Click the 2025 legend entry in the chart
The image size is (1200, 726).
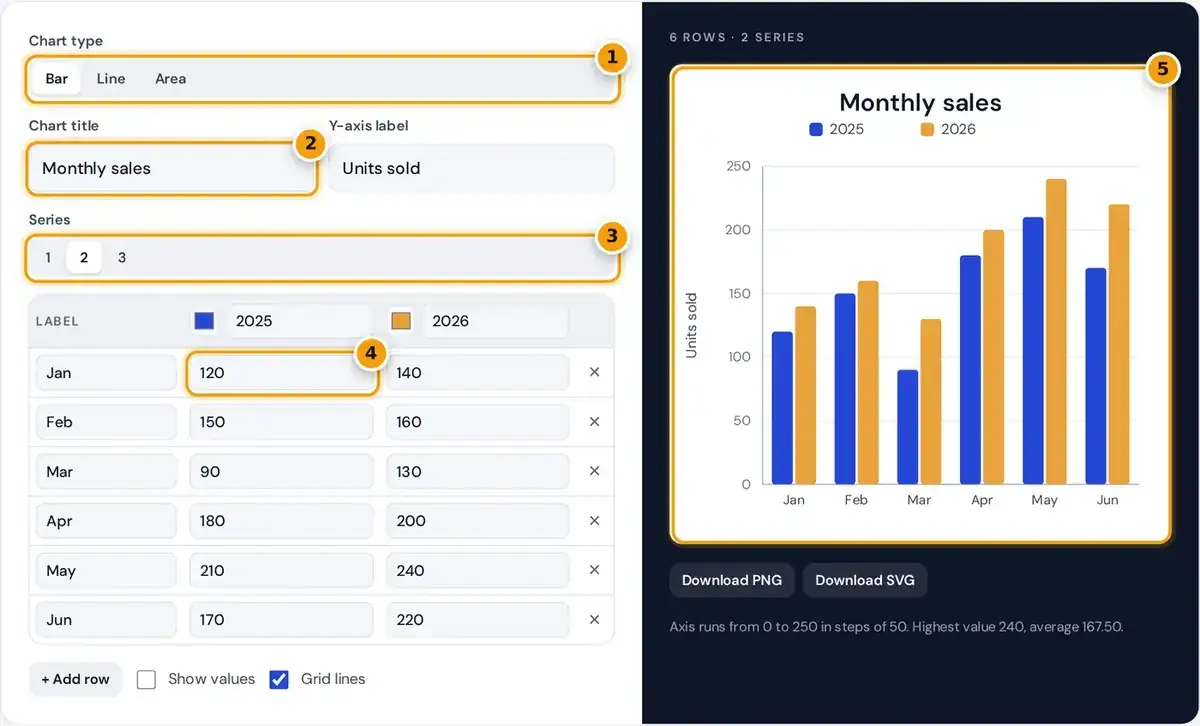[836, 129]
